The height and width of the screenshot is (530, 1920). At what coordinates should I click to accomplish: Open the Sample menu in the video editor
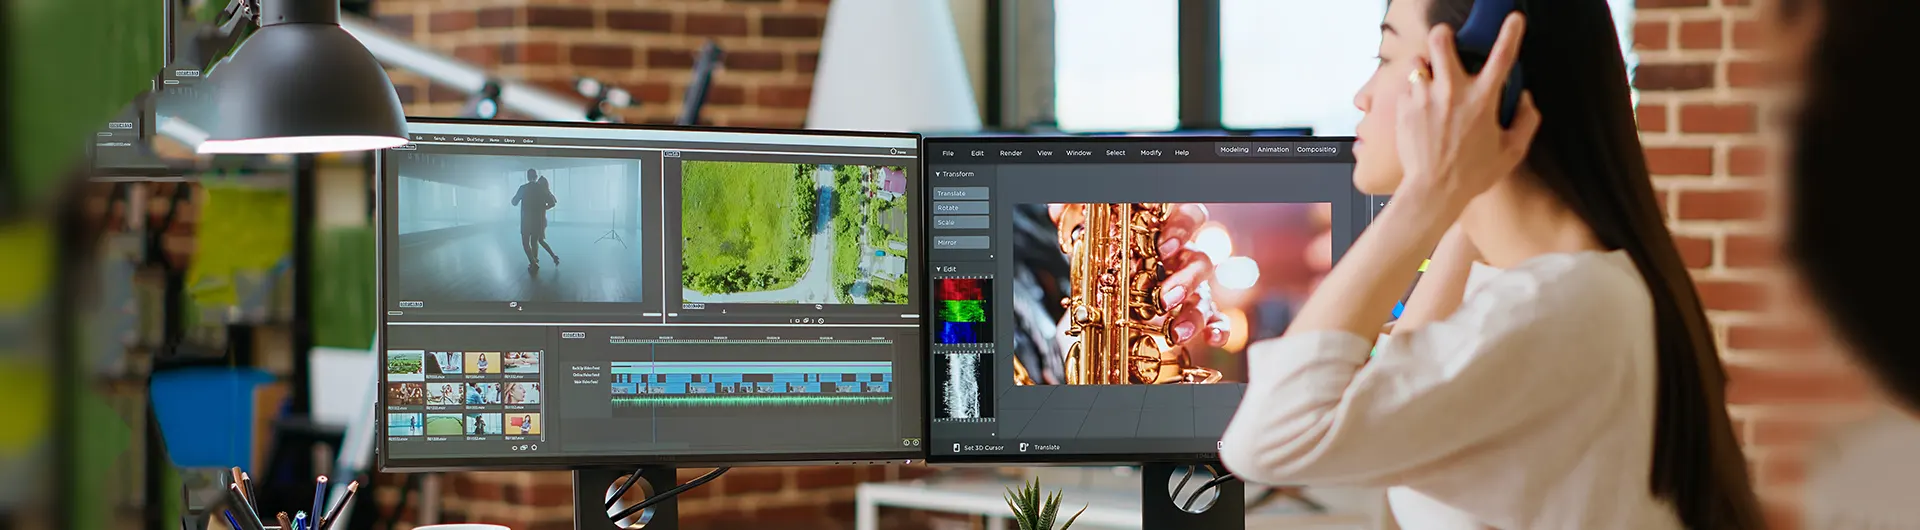[x=439, y=138]
